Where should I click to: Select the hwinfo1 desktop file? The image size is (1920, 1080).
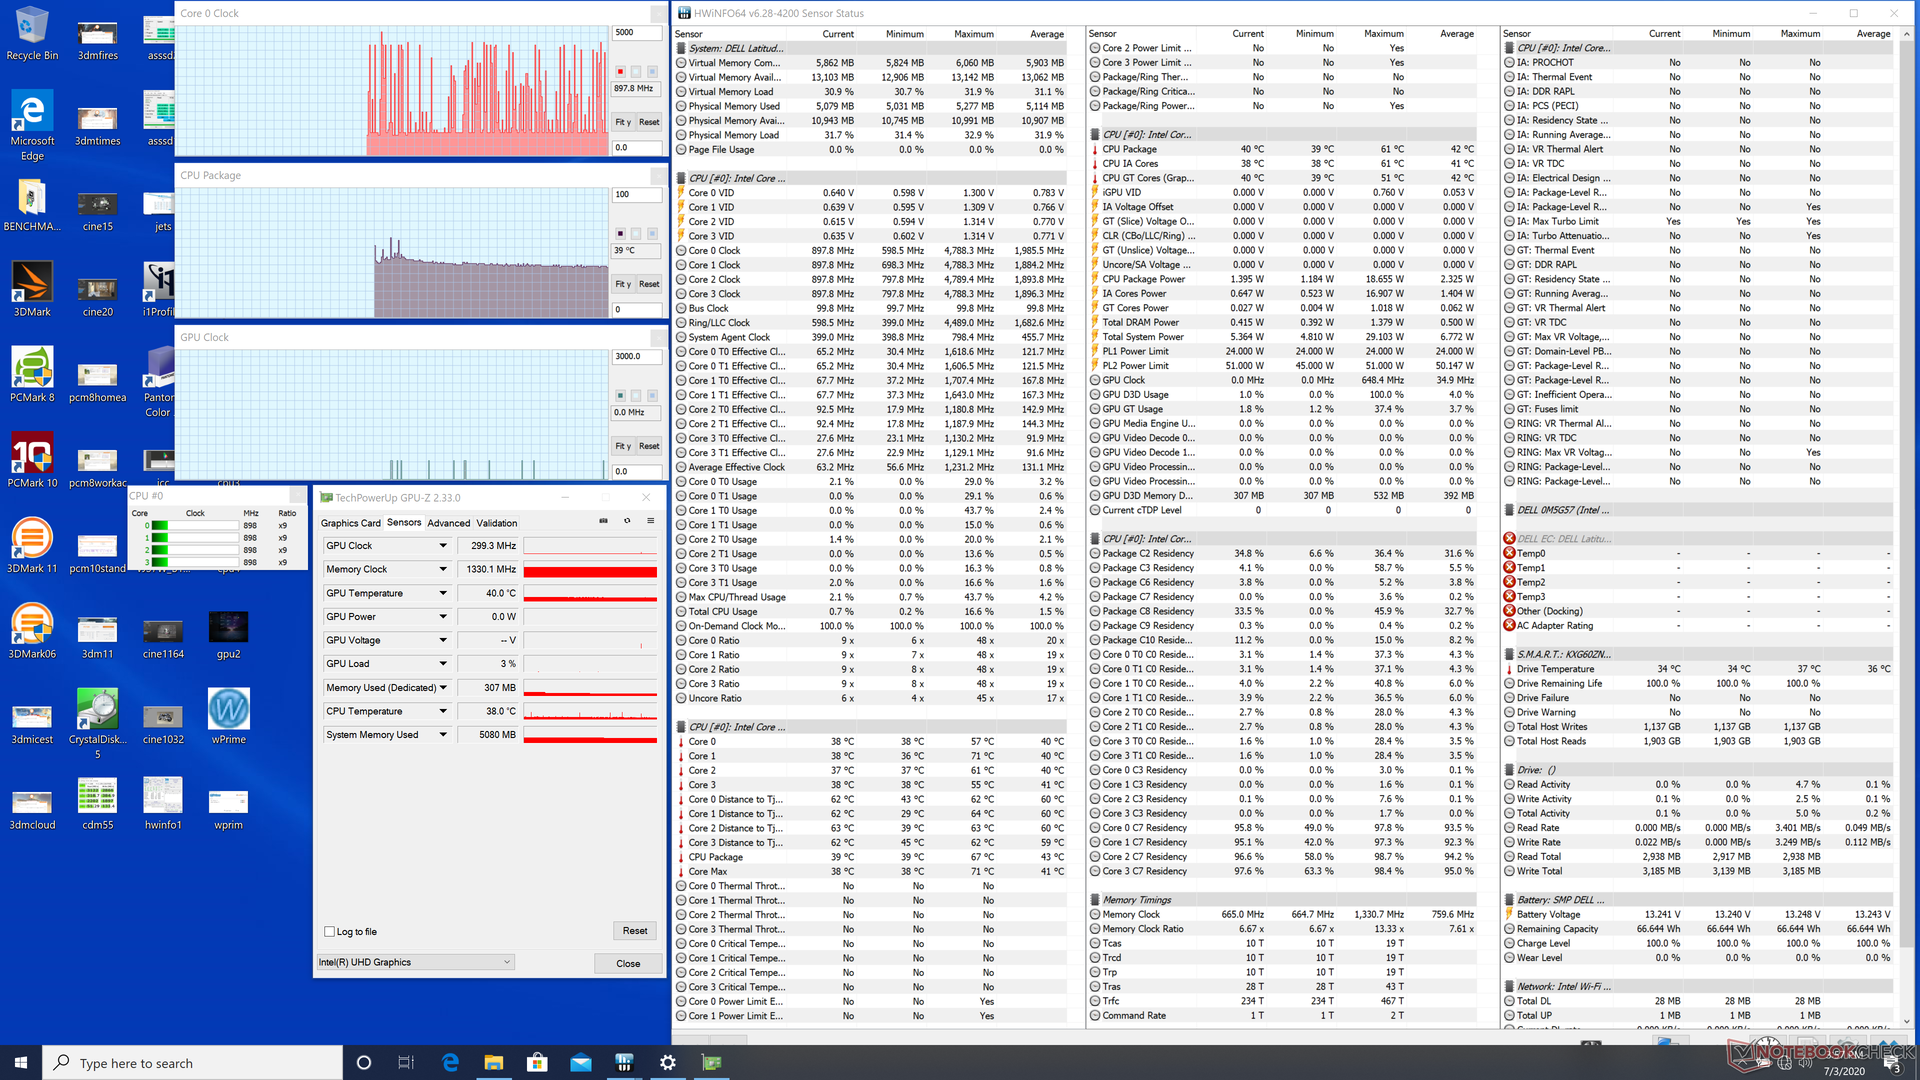coord(163,804)
